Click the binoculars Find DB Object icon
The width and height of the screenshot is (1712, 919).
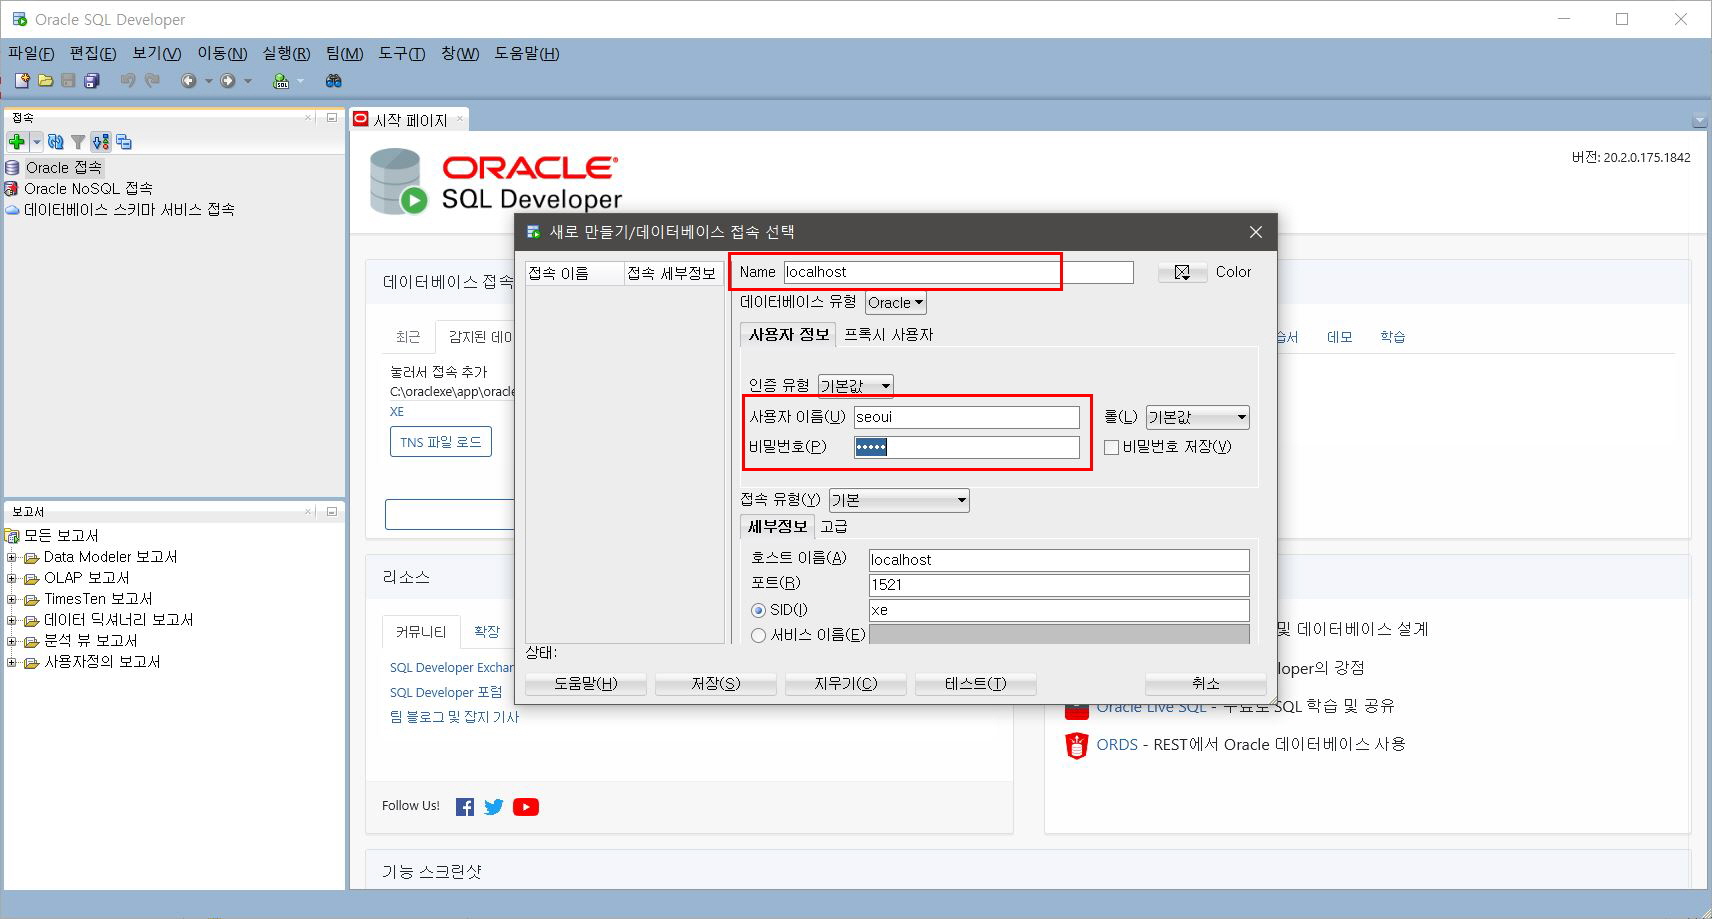[x=334, y=80]
